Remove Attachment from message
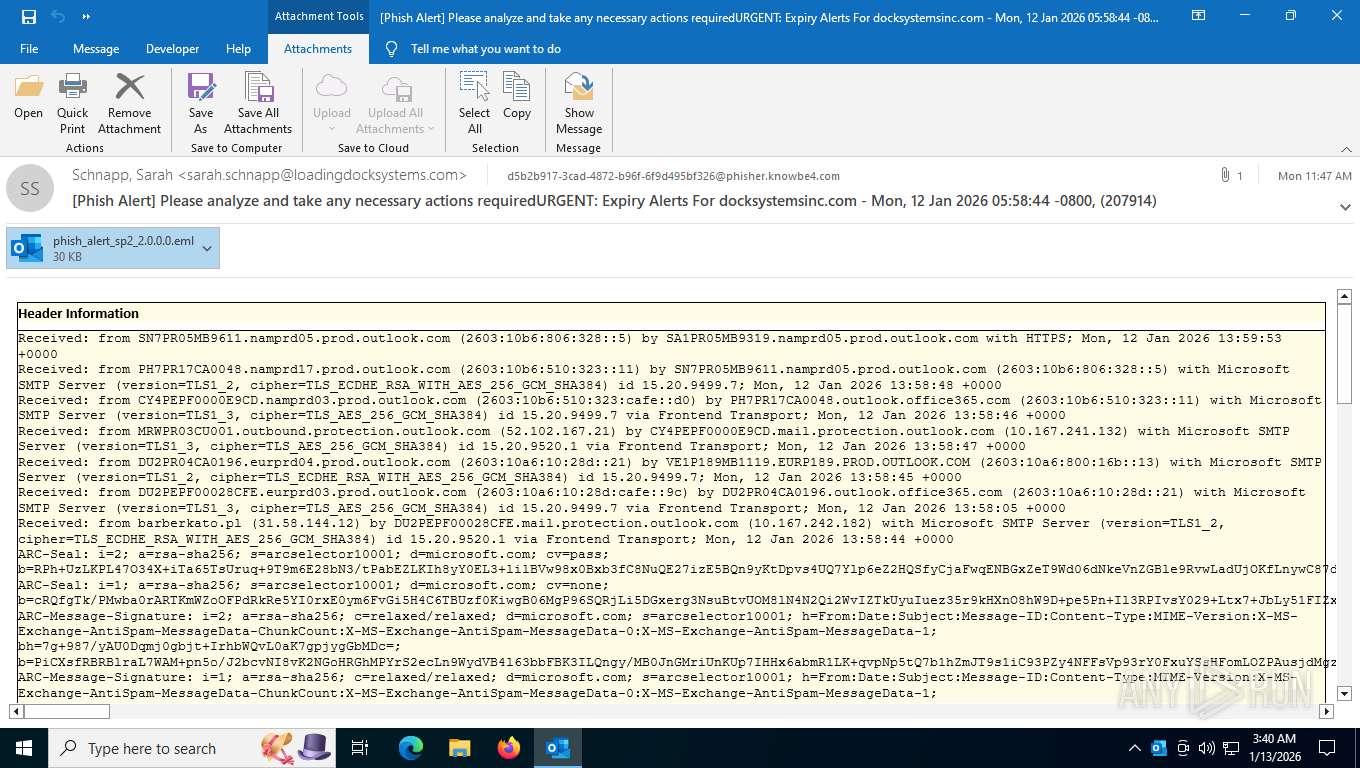 click(x=129, y=103)
